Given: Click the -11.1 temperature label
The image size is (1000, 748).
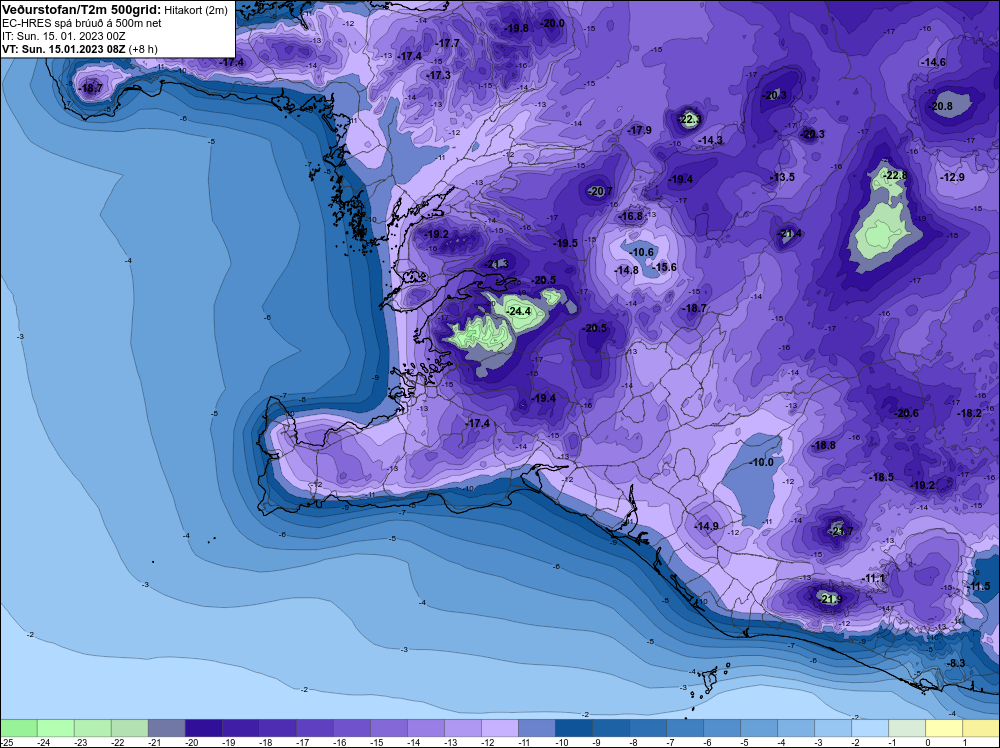Looking at the screenshot, I should point(874,578).
